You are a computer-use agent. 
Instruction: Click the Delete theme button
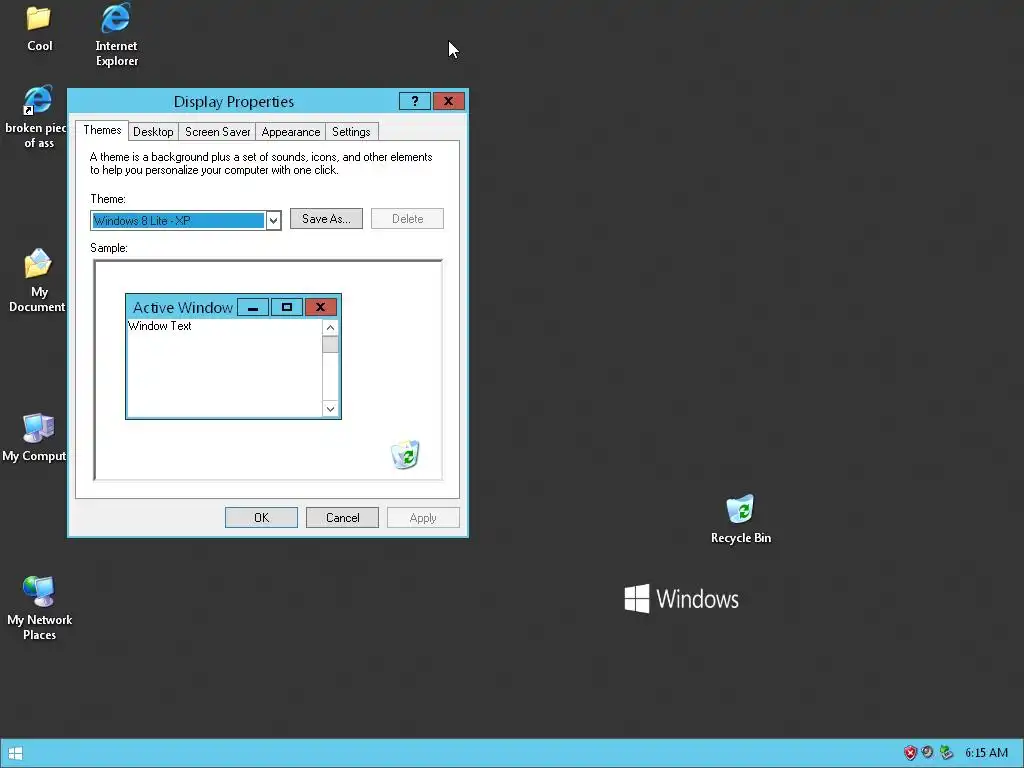point(408,219)
